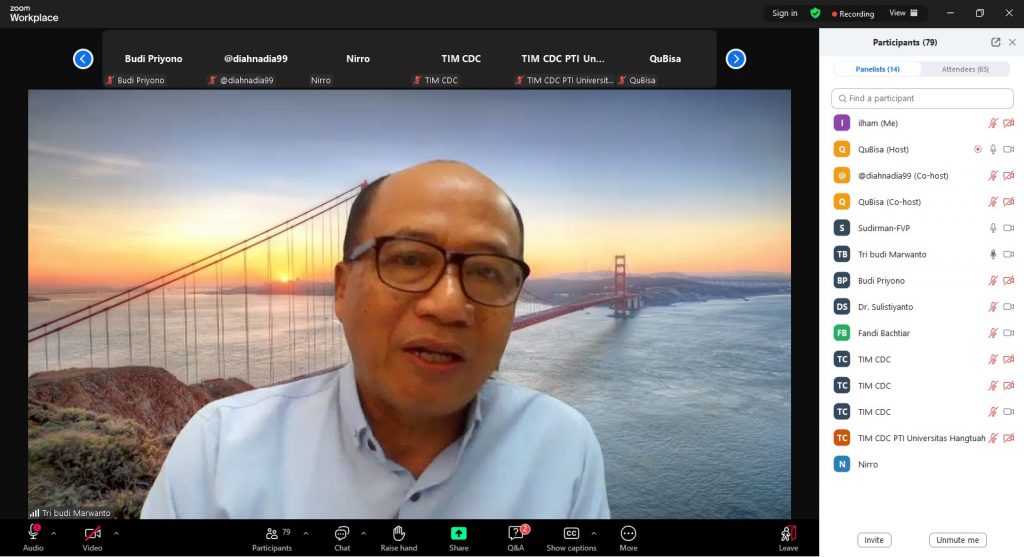1024x557 pixels.
Task: Expand video options arrow next to Video
Action: (116, 533)
